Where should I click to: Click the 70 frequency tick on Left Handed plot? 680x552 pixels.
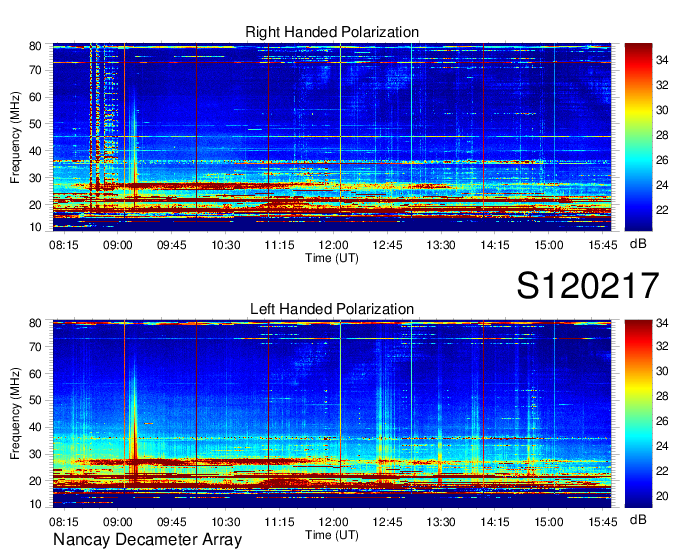35,347
